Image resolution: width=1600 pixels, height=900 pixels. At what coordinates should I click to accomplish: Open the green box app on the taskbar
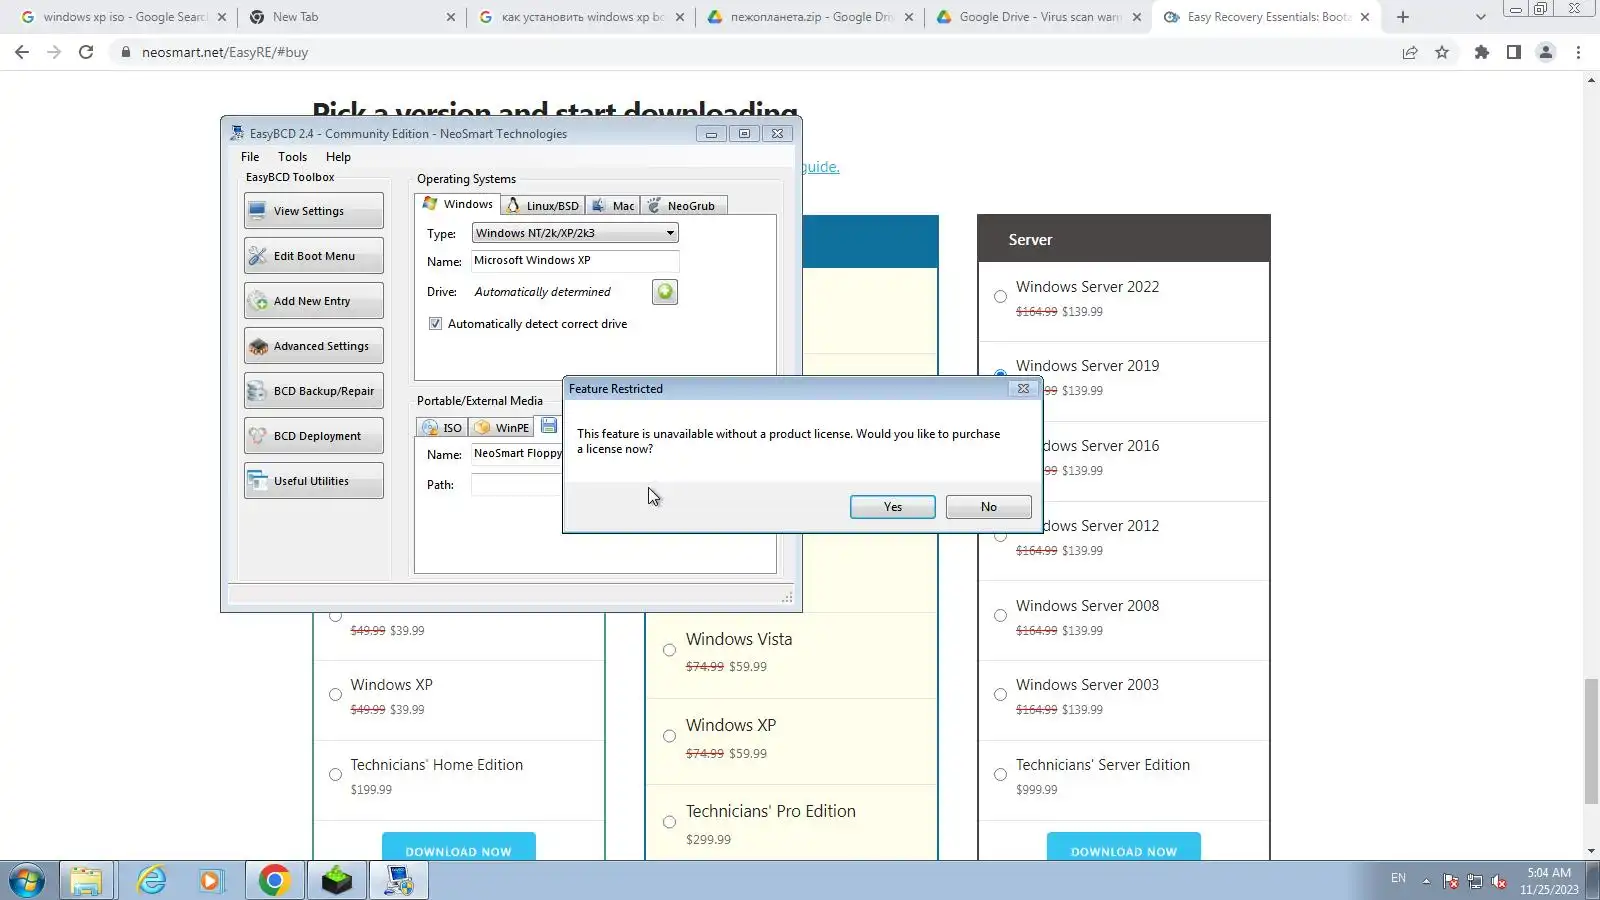coord(337,881)
